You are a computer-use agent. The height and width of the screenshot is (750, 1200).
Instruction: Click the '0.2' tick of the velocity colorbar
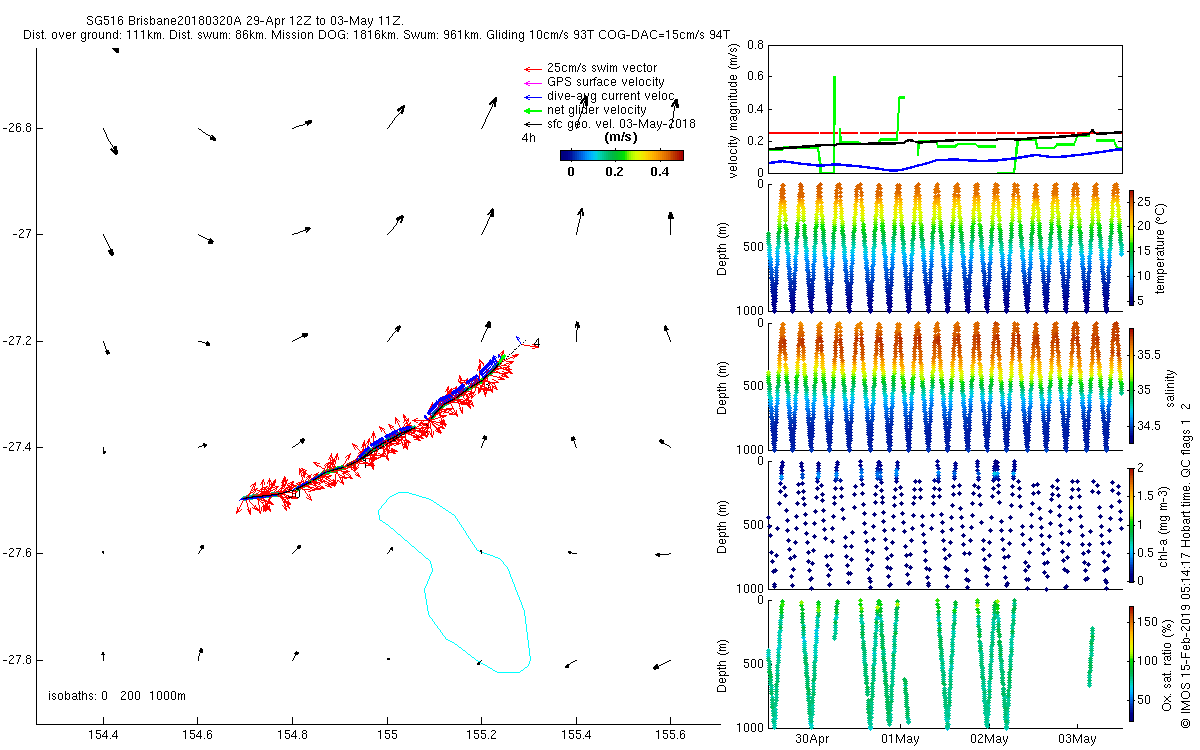614,171
